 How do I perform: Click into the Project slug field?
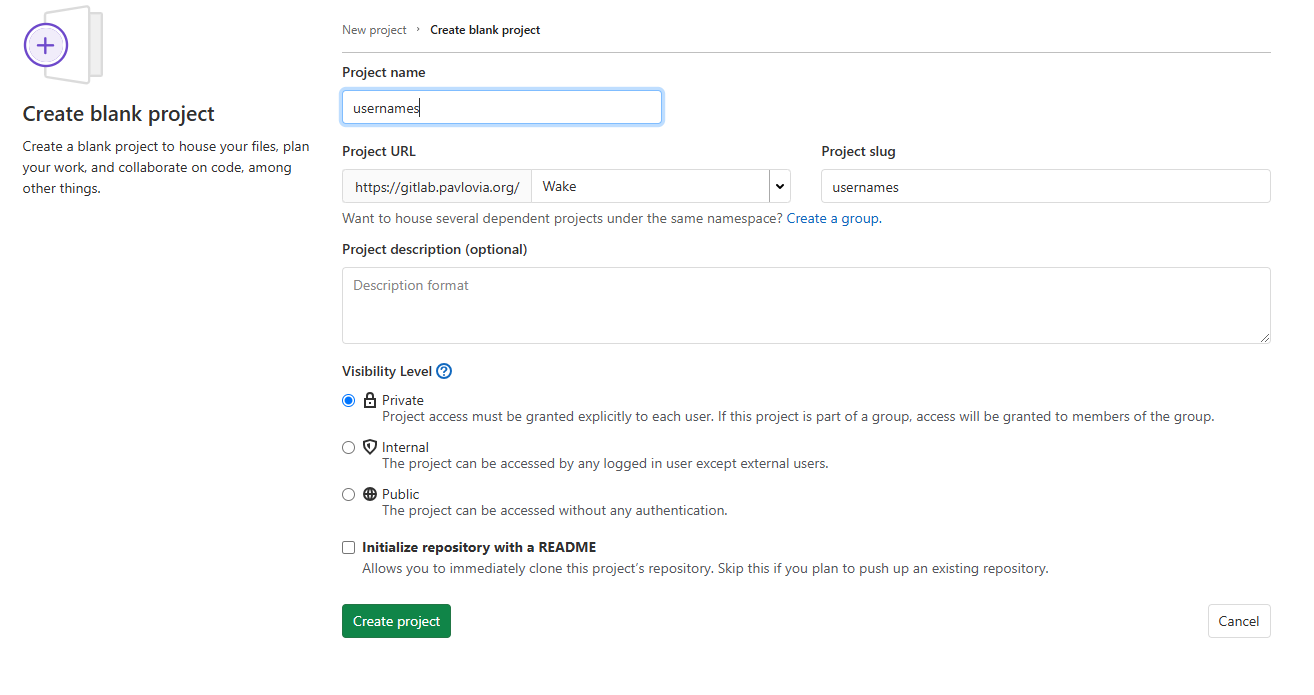click(x=1045, y=186)
